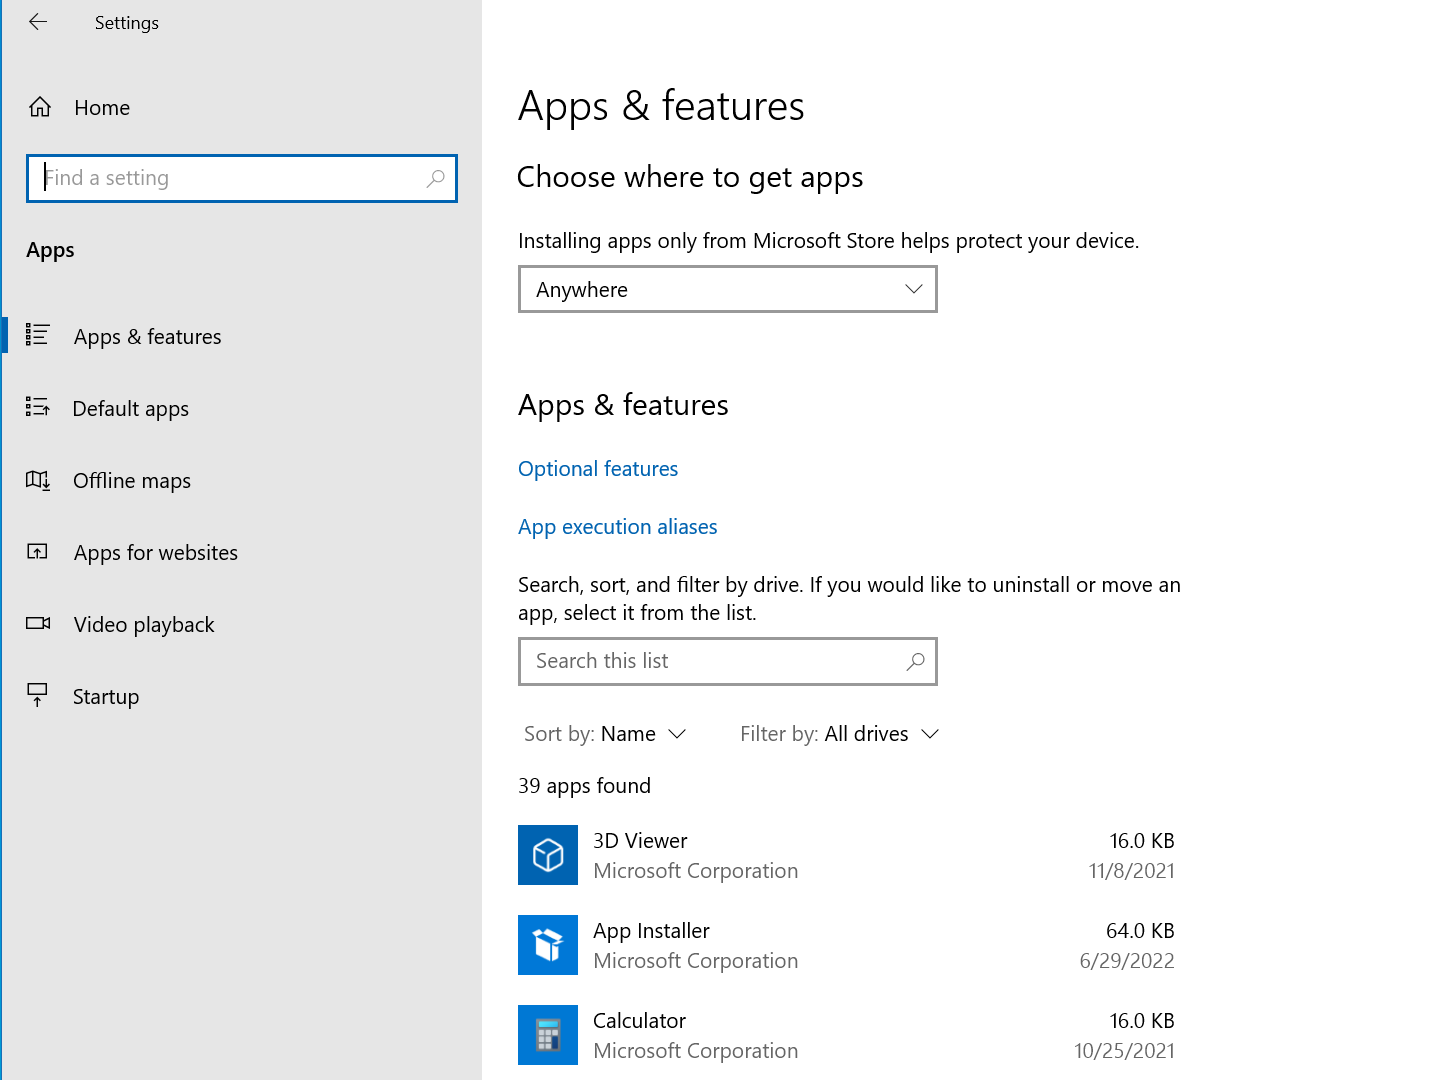
Task: Click the back arrow in Settings
Action: pos(37,22)
